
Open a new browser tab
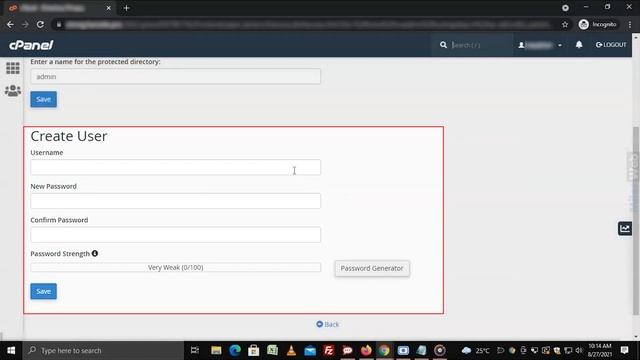point(127,8)
